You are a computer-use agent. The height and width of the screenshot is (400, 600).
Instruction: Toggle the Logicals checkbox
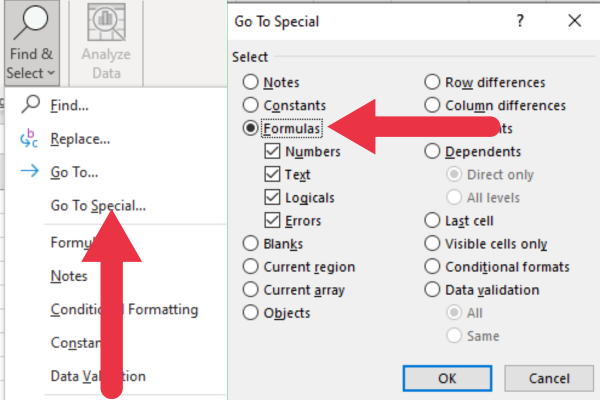pos(272,197)
